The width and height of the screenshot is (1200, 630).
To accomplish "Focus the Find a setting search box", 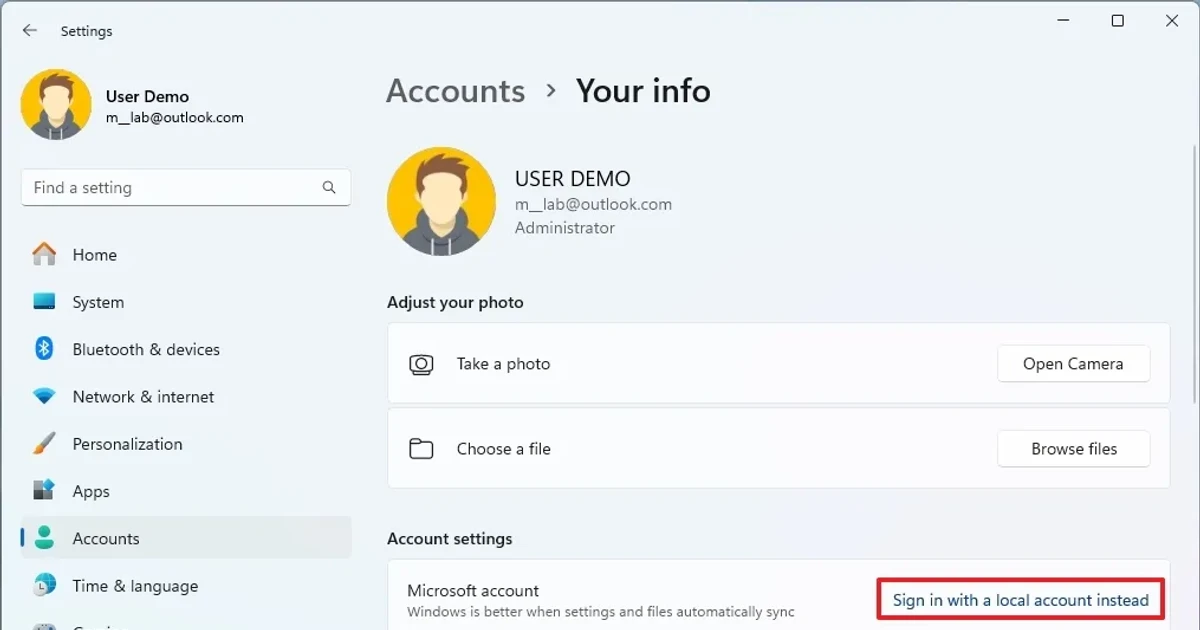I will (186, 188).
